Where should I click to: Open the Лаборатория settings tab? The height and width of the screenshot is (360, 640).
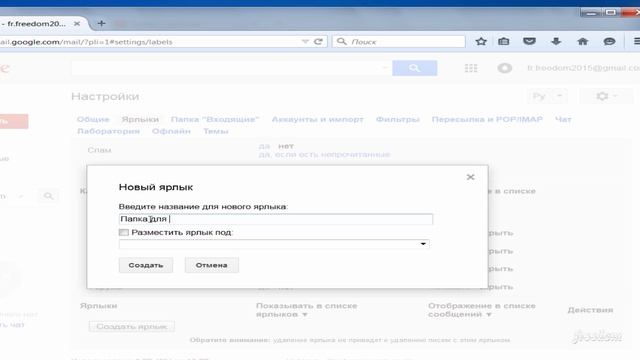(x=109, y=131)
